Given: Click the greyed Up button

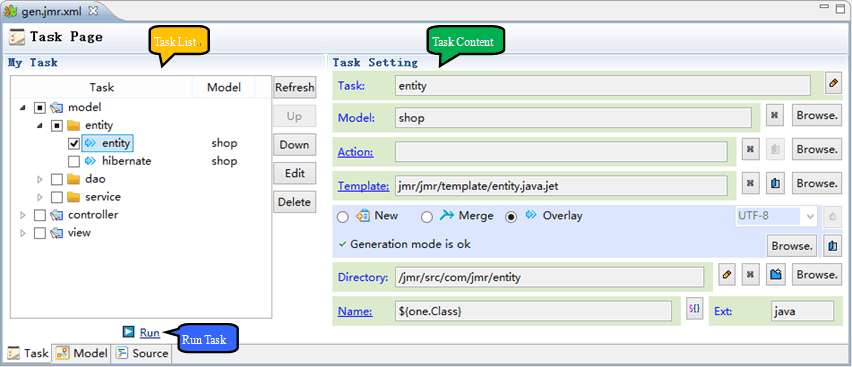Looking at the screenshot, I should click(295, 116).
